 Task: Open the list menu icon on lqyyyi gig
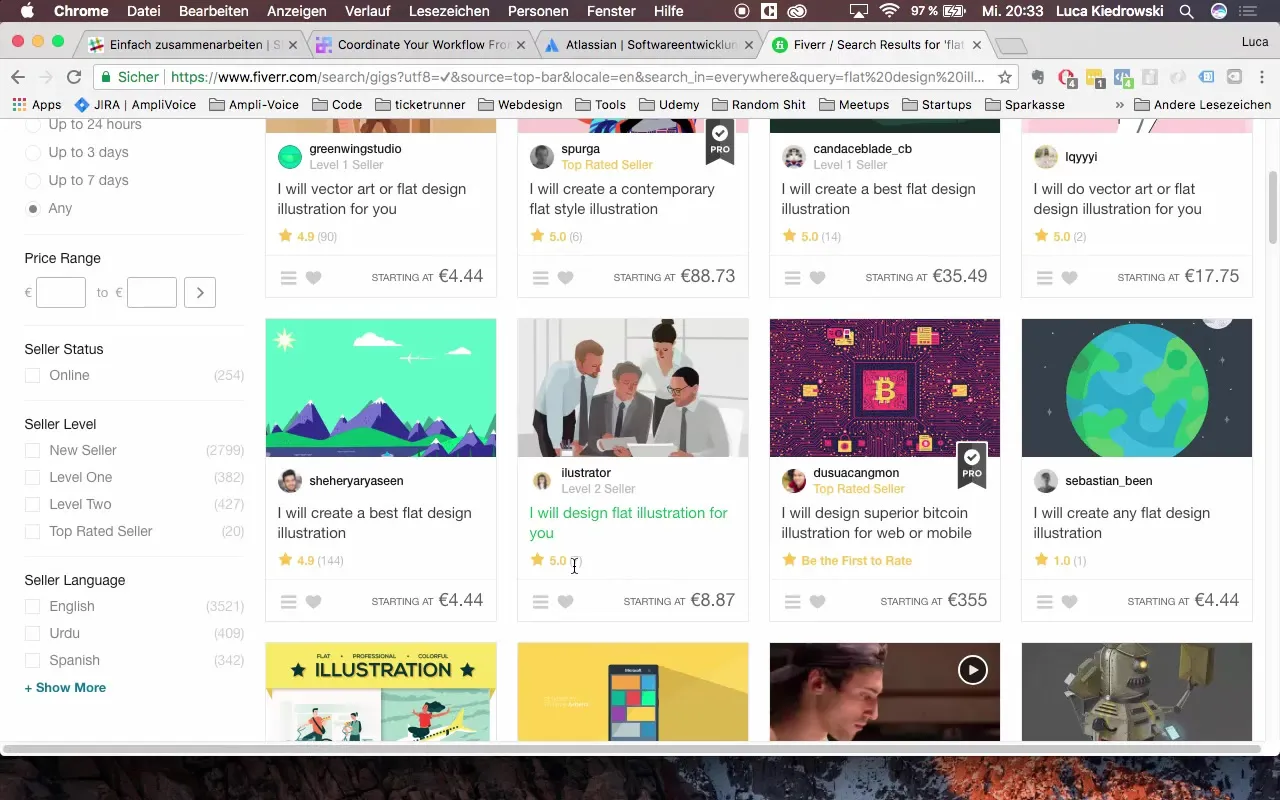(x=1044, y=277)
